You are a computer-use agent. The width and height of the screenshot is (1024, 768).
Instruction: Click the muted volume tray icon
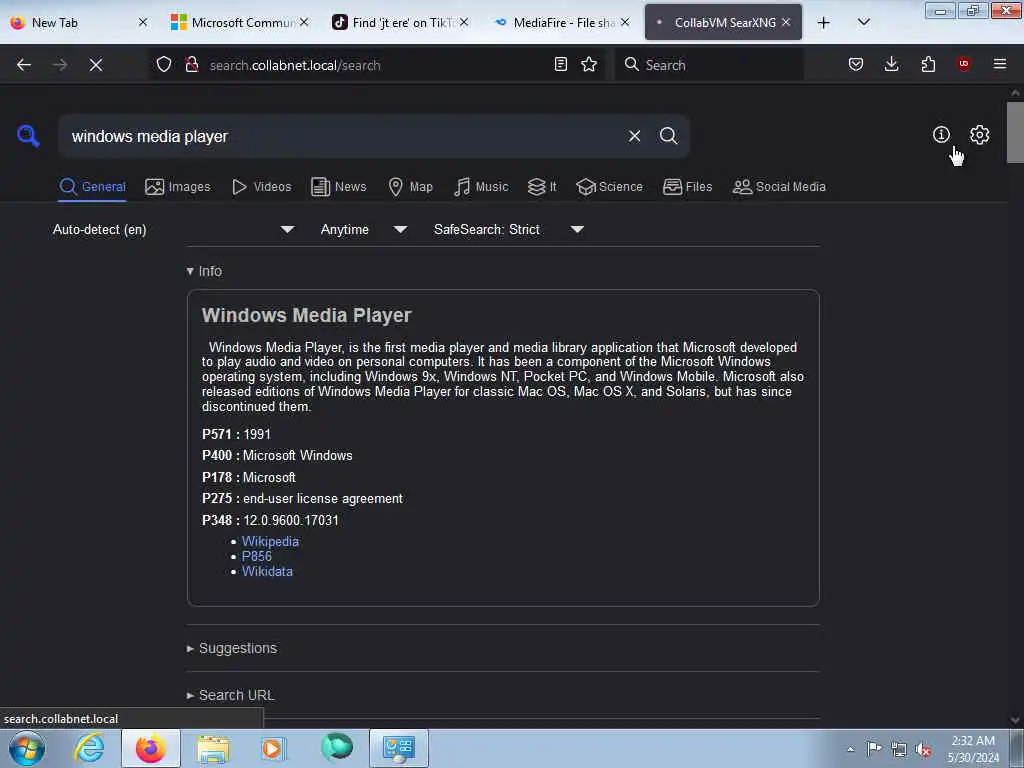[923, 750]
